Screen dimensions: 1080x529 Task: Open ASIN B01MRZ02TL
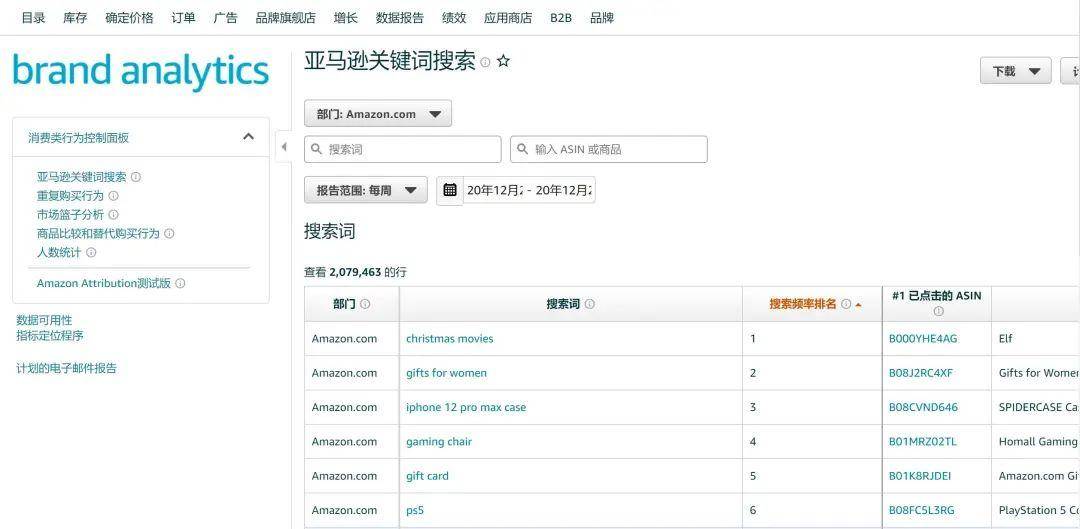tap(922, 442)
